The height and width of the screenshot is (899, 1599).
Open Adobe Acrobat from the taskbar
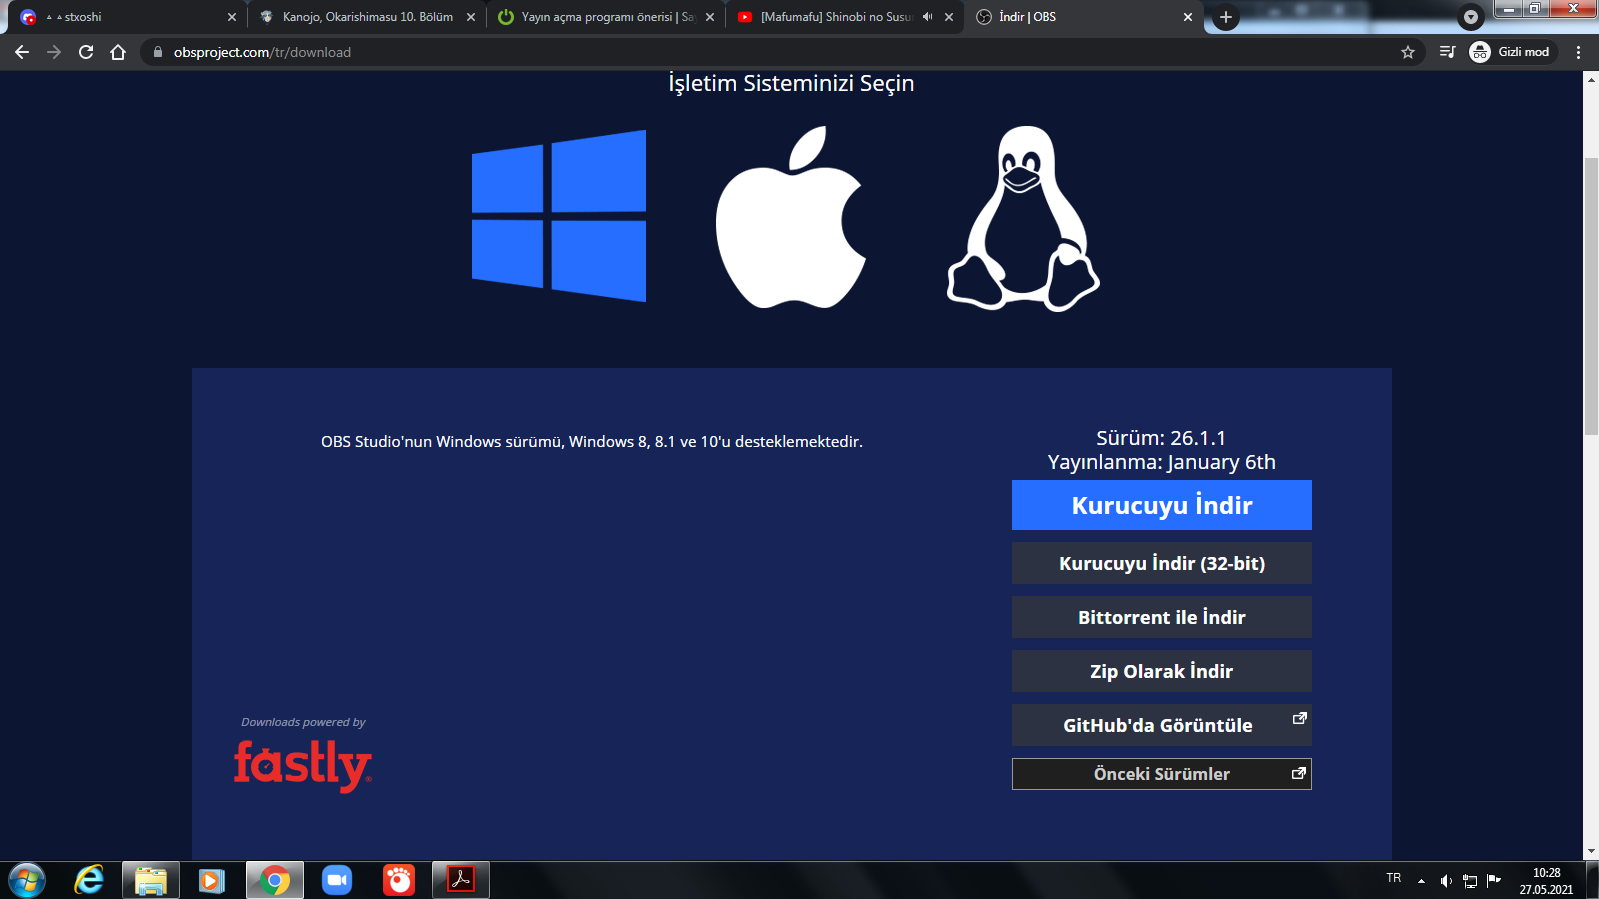pyautogui.click(x=461, y=880)
